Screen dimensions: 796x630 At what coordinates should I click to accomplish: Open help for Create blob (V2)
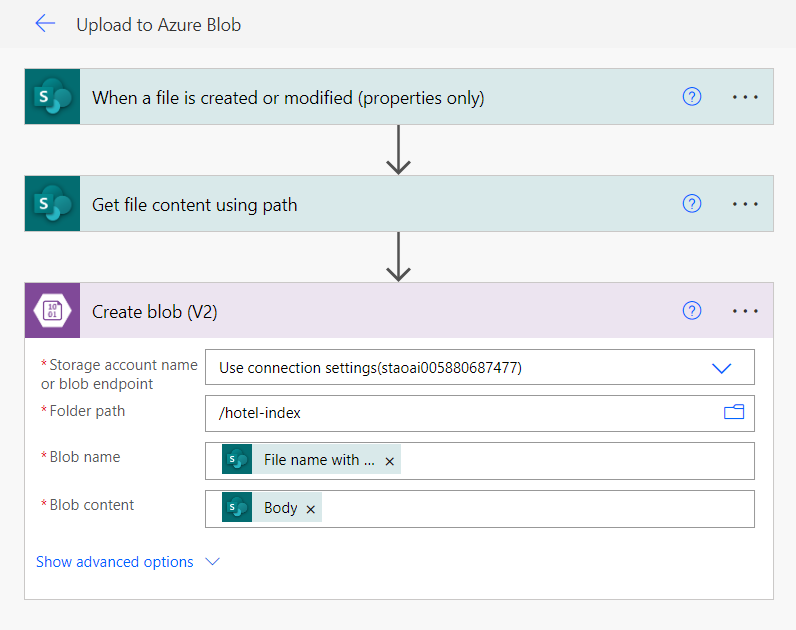pyautogui.click(x=692, y=311)
